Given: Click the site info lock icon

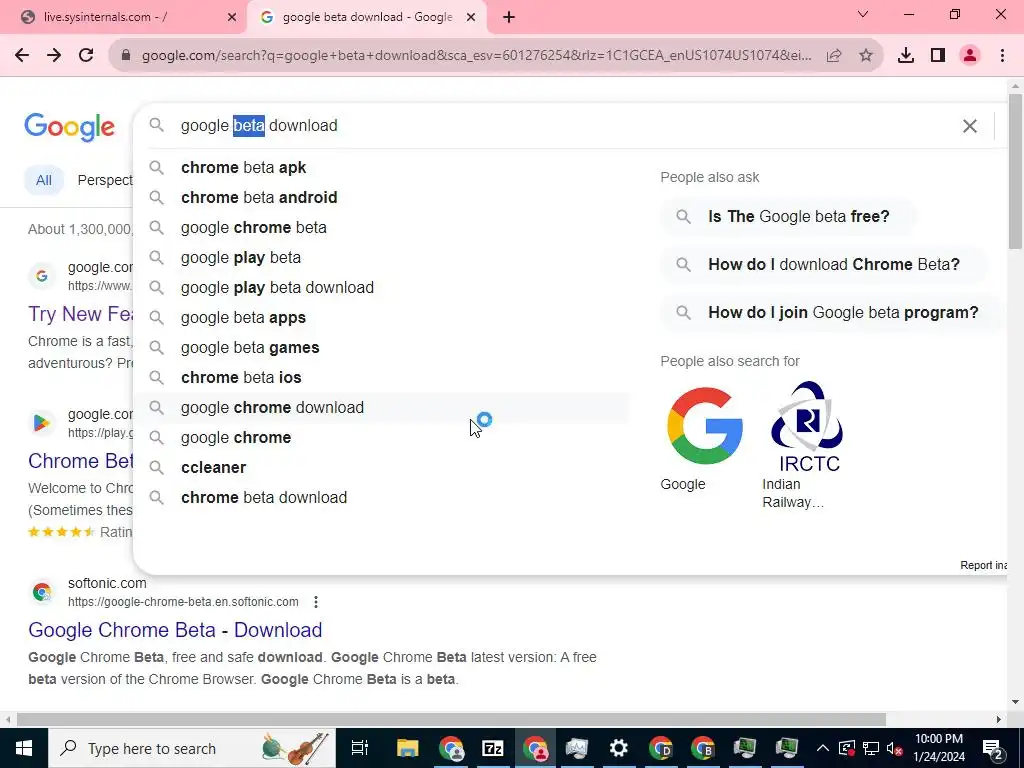Looking at the screenshot, I should pyautogui.click(x=125, y=56).
